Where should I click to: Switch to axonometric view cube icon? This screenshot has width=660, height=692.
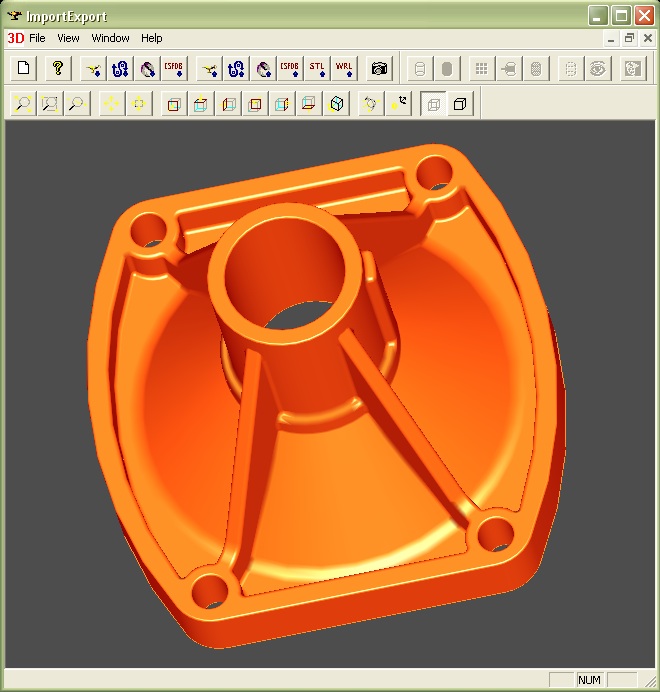[x=336, y=104]
